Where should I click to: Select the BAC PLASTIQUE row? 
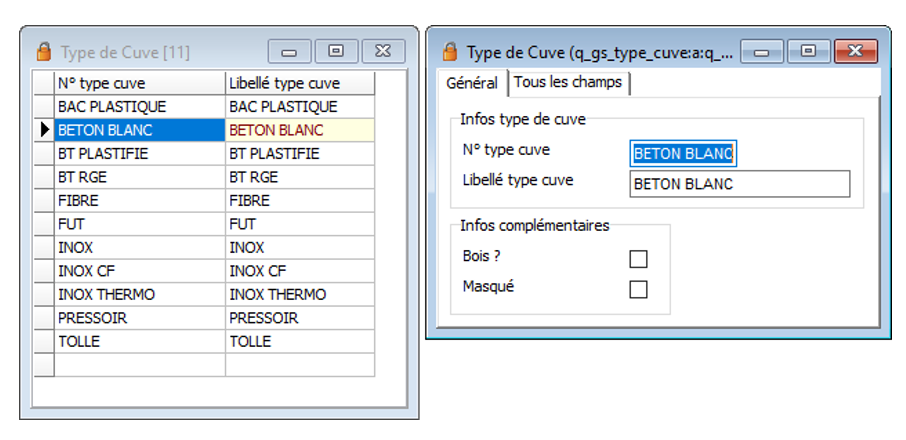(x=138, y=106)
